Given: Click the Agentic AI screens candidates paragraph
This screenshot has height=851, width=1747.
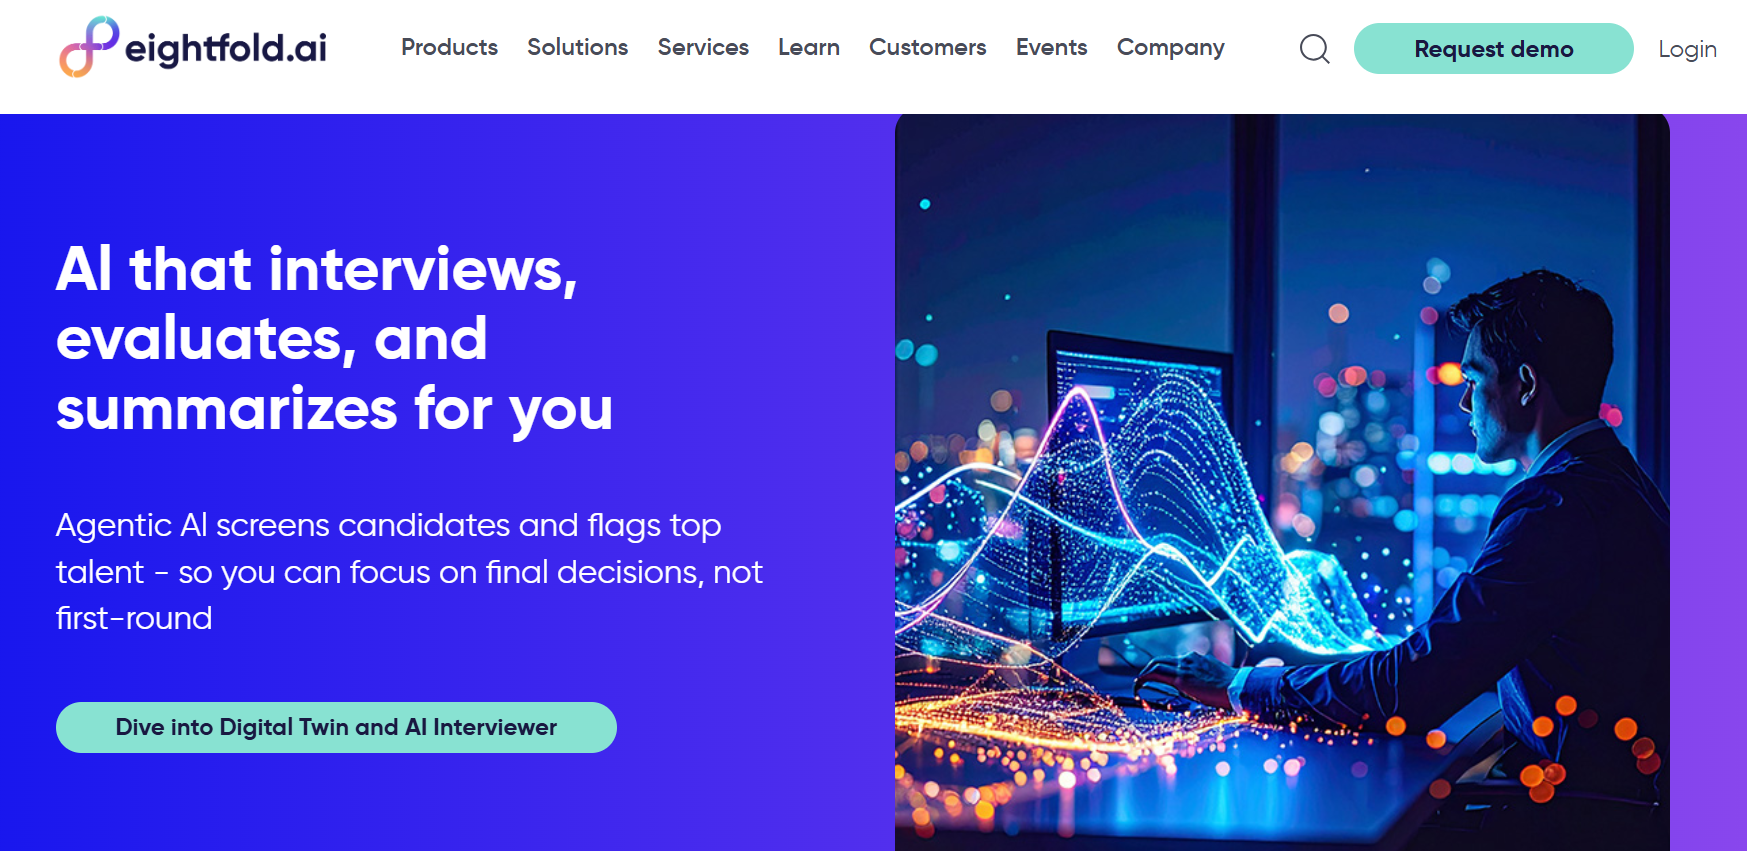Looking at the screenshot, I should tap(409, 571).
